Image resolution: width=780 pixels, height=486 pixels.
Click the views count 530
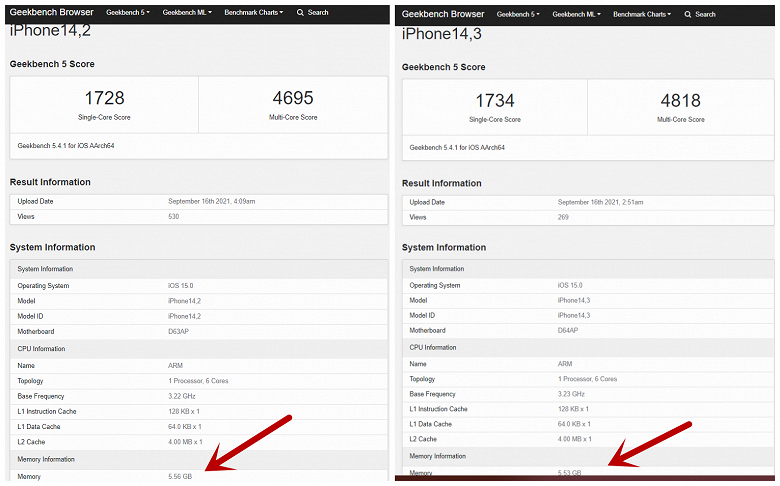coord(173,216)
